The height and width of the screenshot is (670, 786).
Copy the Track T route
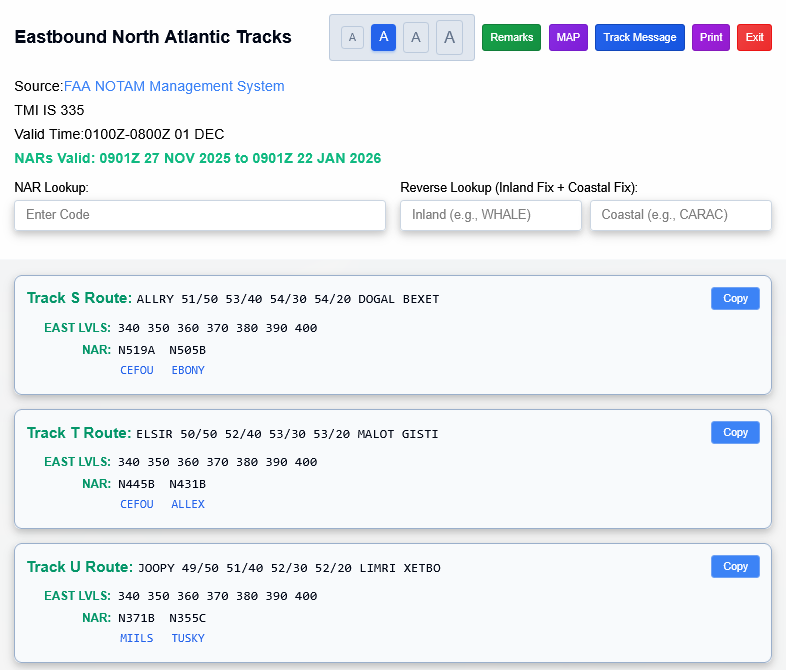point(735,432)
